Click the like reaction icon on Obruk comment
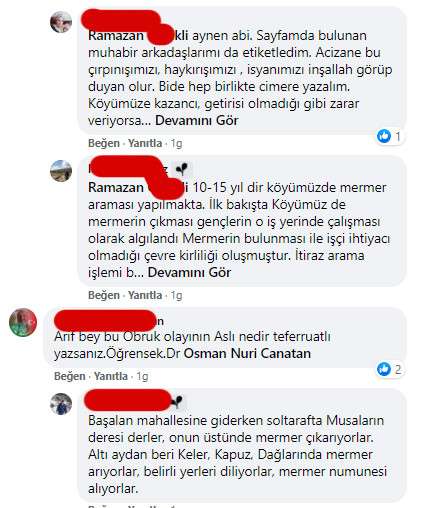This screenshot has height=508, width=428. [384, 369]
